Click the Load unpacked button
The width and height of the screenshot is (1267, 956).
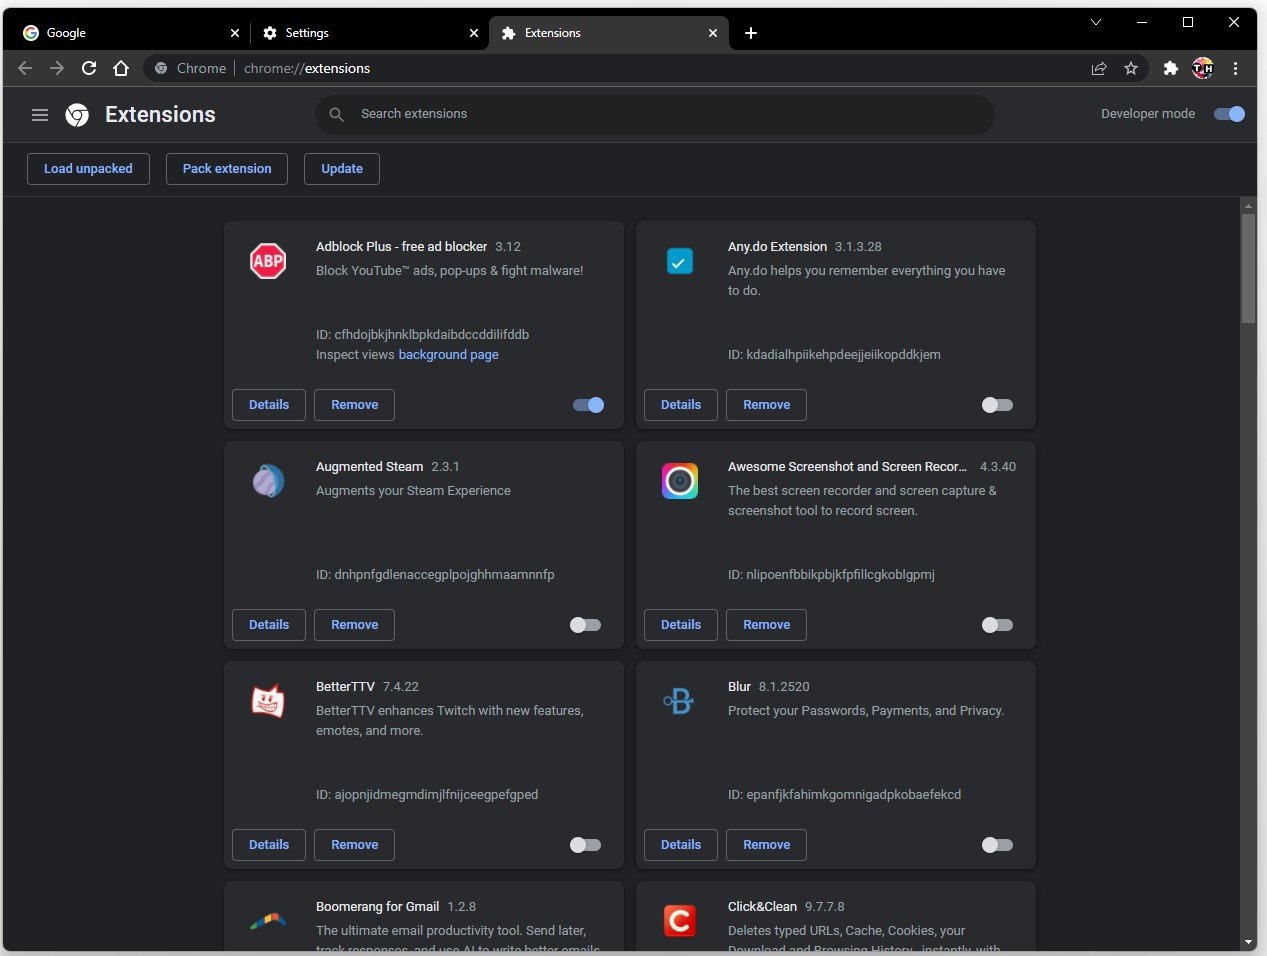pyautogui.click(x=88, y=169)
